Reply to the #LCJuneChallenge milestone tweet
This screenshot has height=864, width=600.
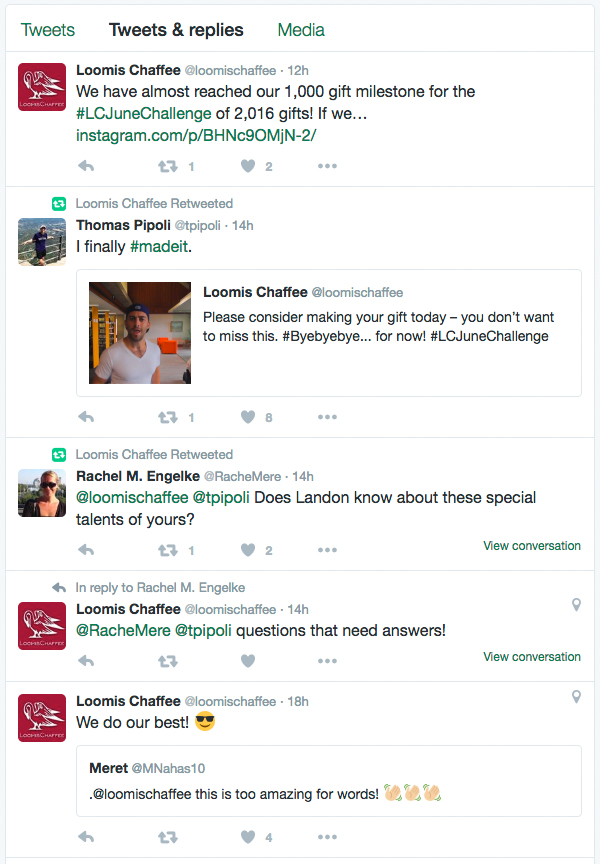tap(86, 166)
